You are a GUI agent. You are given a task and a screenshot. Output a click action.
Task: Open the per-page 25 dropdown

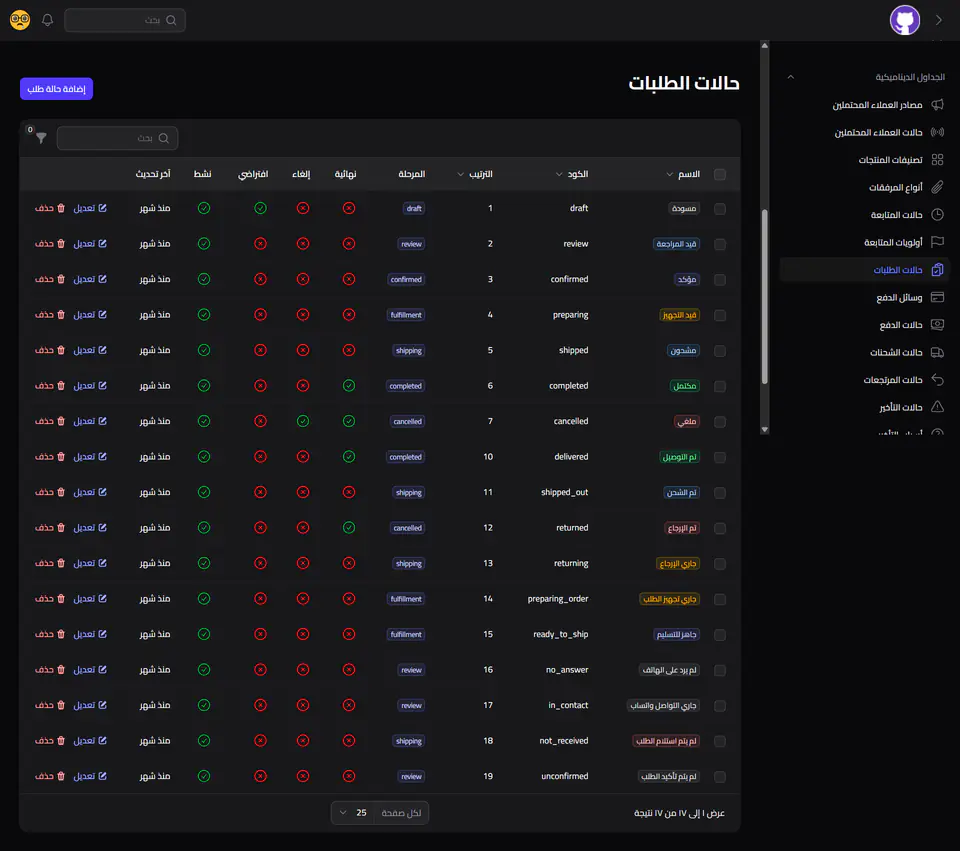coord(380,813)
